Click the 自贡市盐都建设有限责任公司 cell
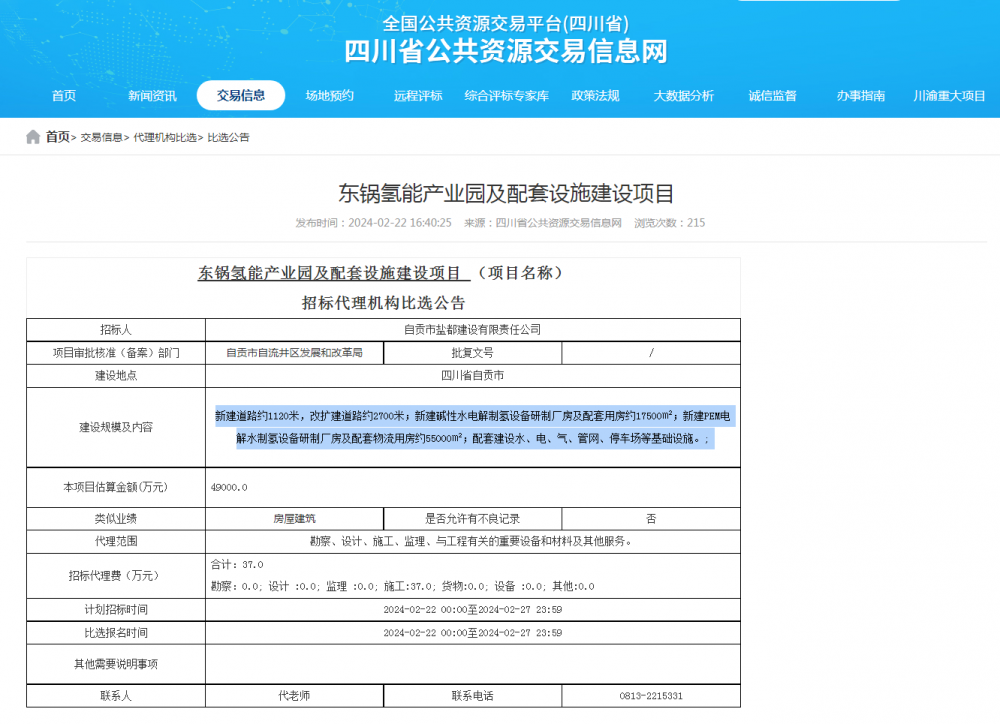This screenshot has height=724, width=1000. pos(473,330)
